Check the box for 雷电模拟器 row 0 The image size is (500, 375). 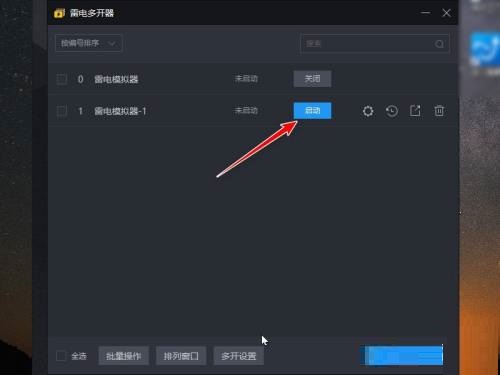pyautogui.click(x=62, y=79)
